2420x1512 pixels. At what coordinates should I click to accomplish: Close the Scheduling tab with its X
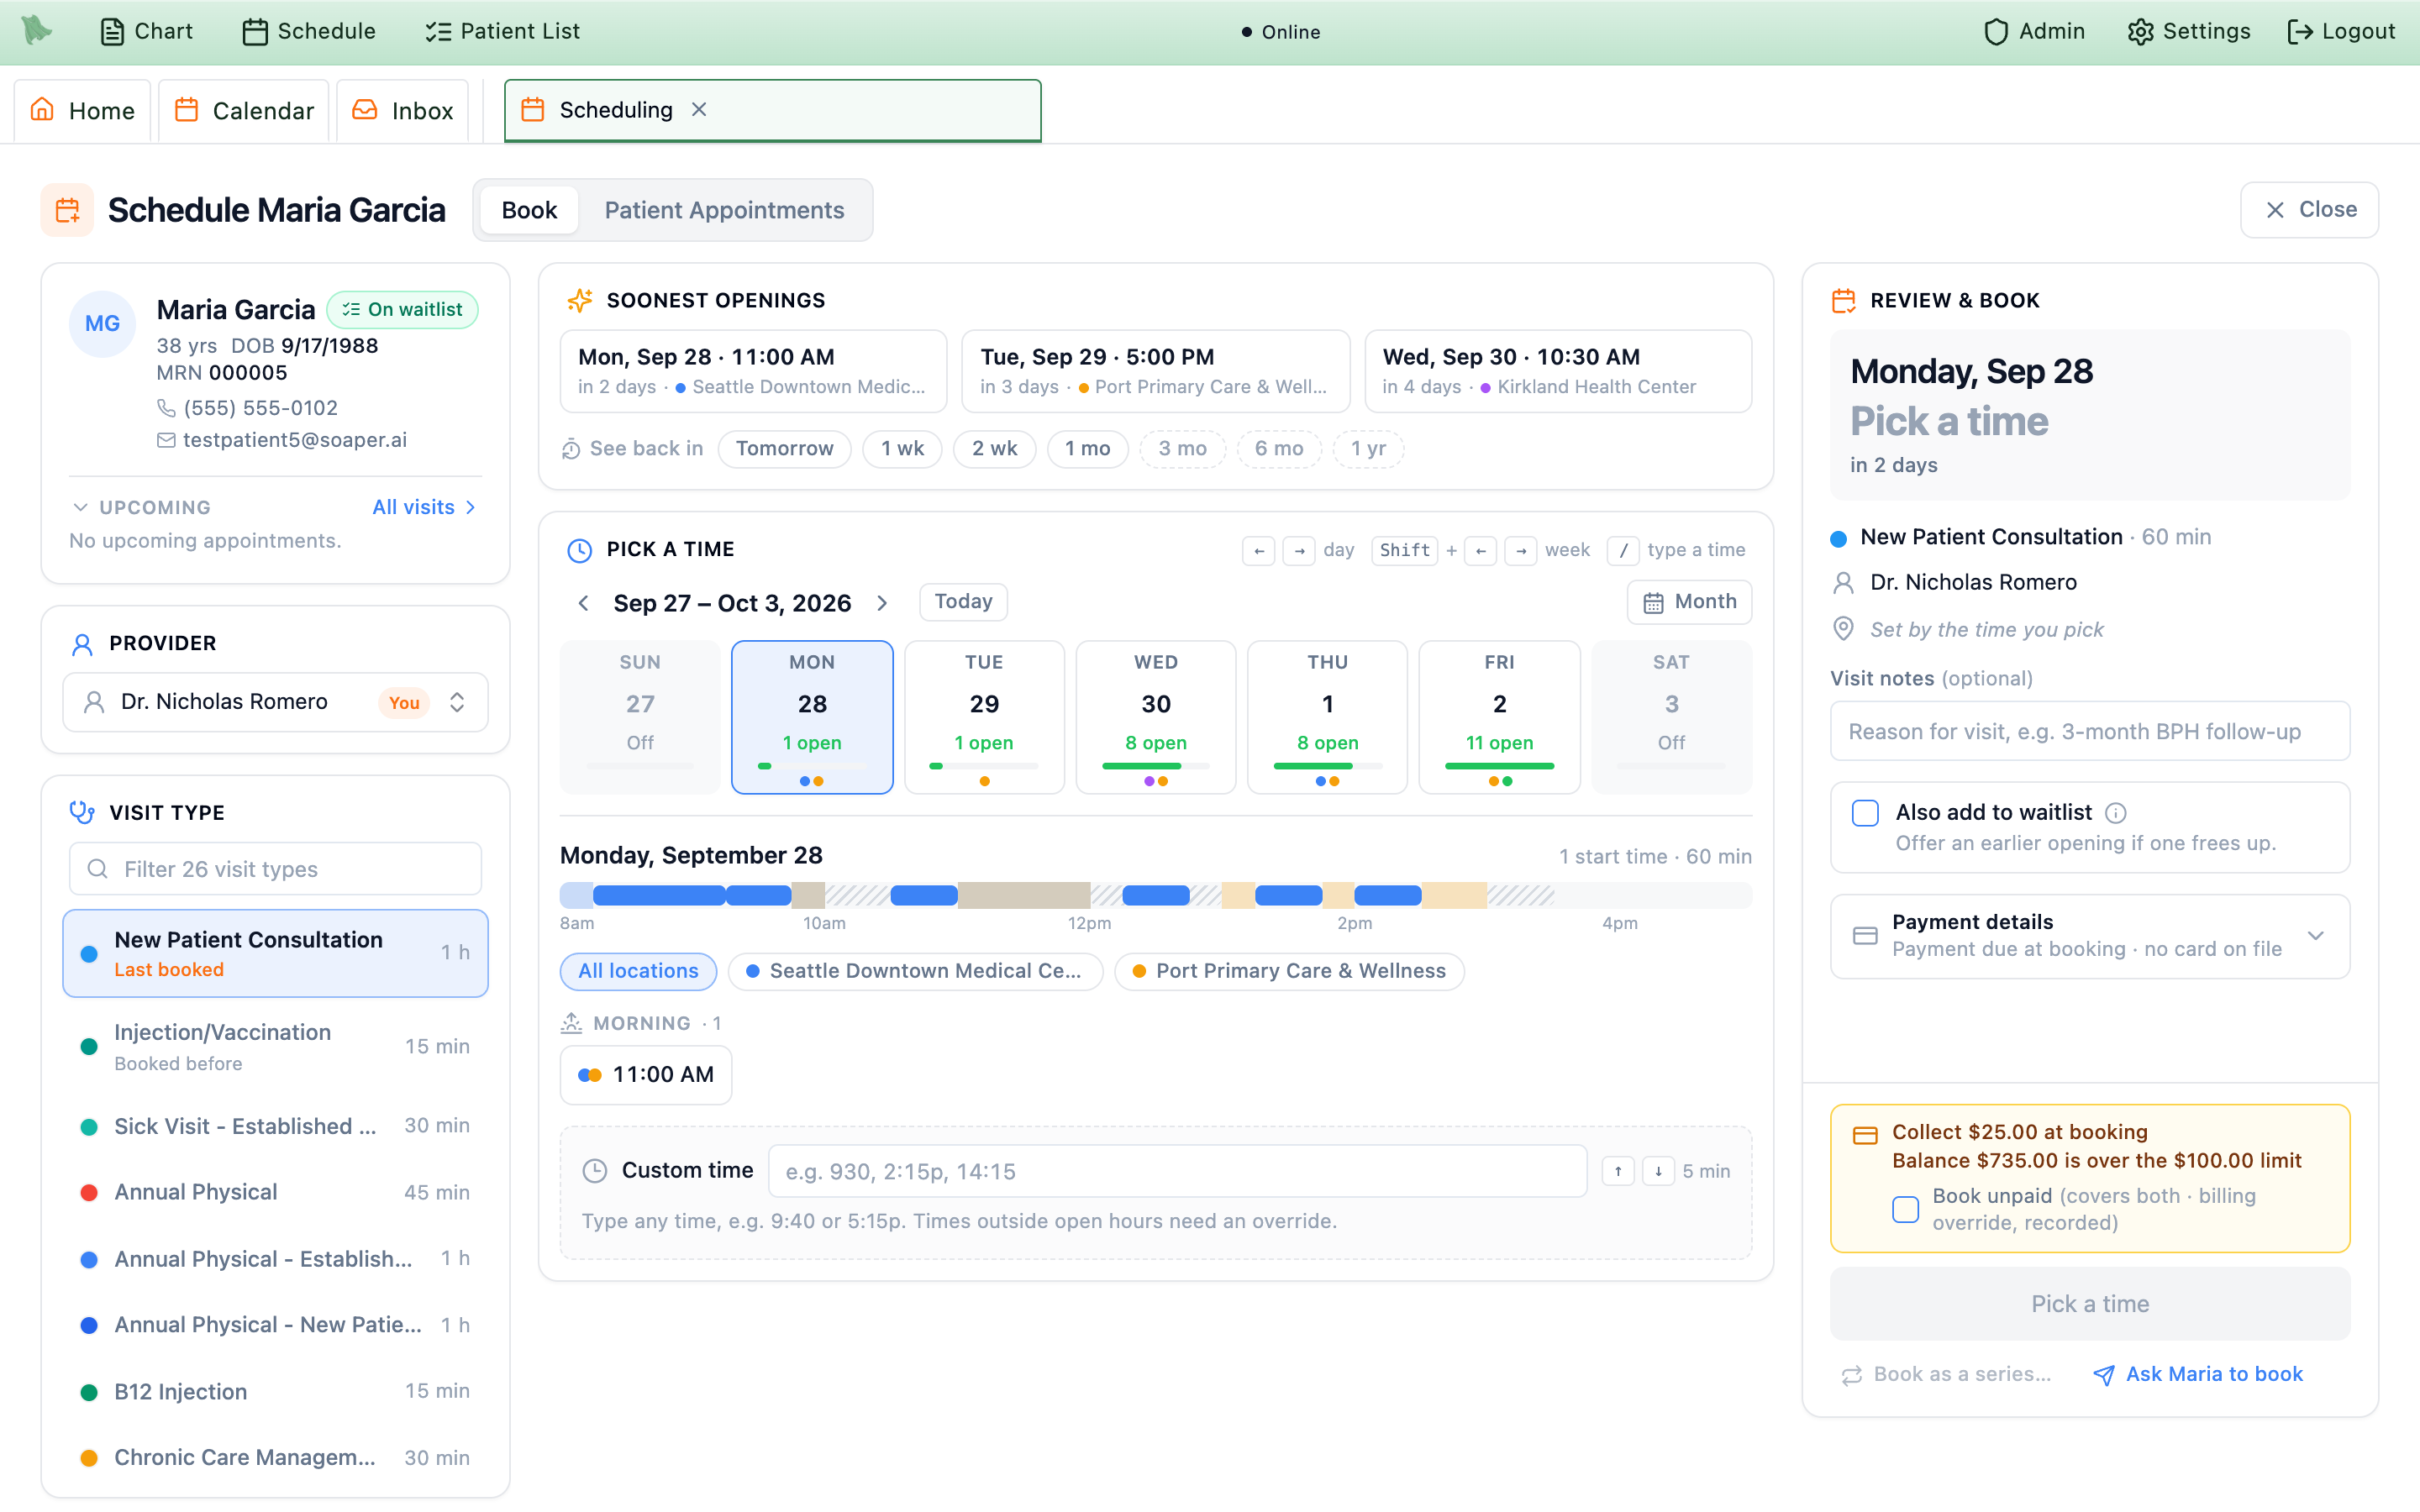pos(699,110)
